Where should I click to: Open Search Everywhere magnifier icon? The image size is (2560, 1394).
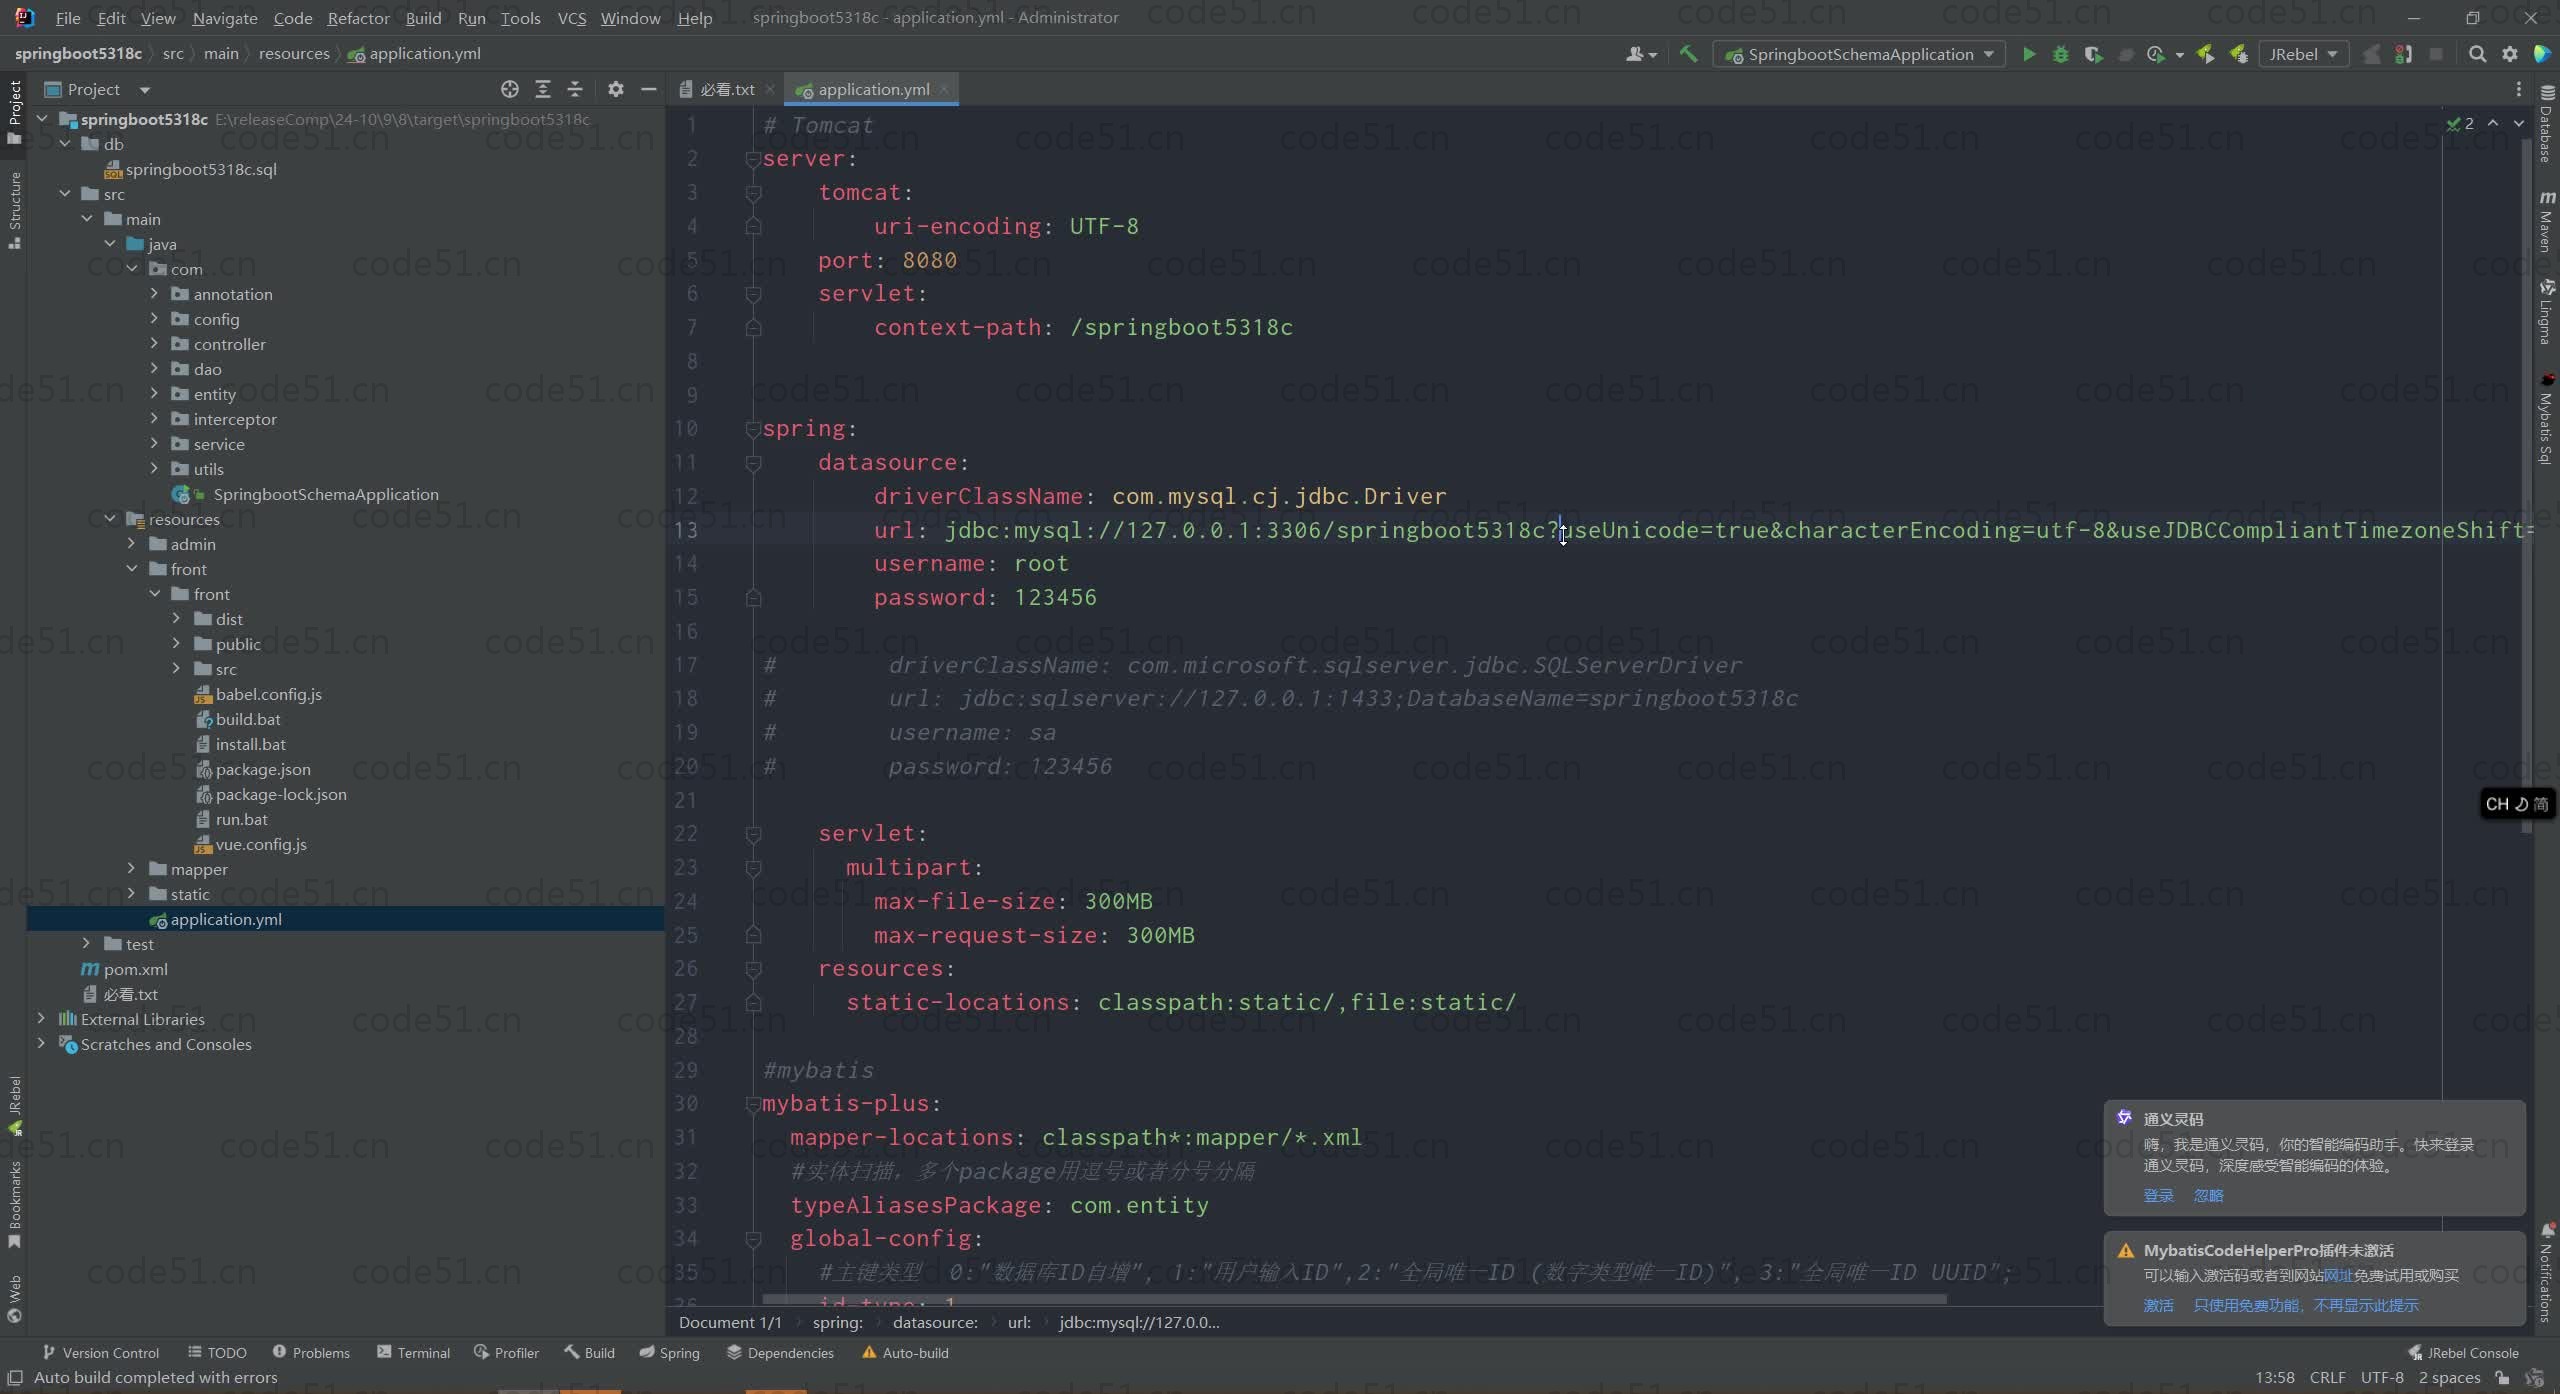[2477, 54]
